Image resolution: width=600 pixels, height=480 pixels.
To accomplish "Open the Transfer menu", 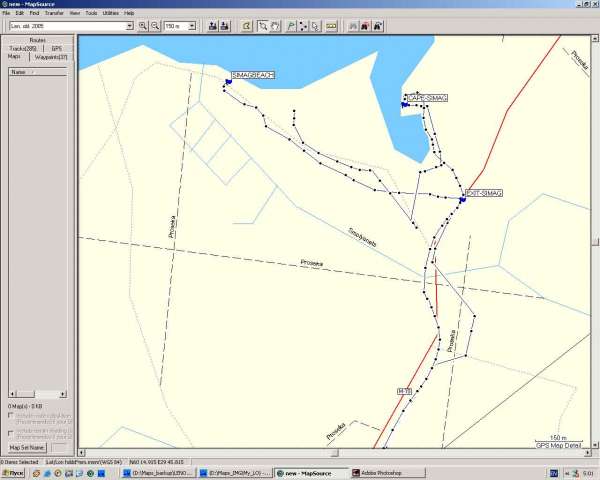I will 54,13.
